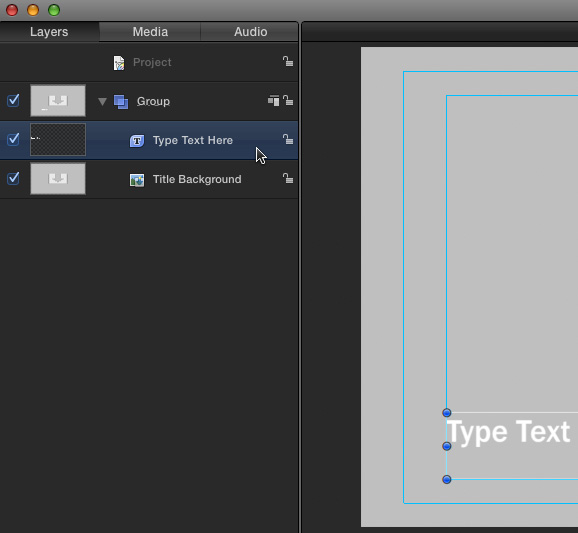Click the Title Background image icon

[x=137, y=180]
